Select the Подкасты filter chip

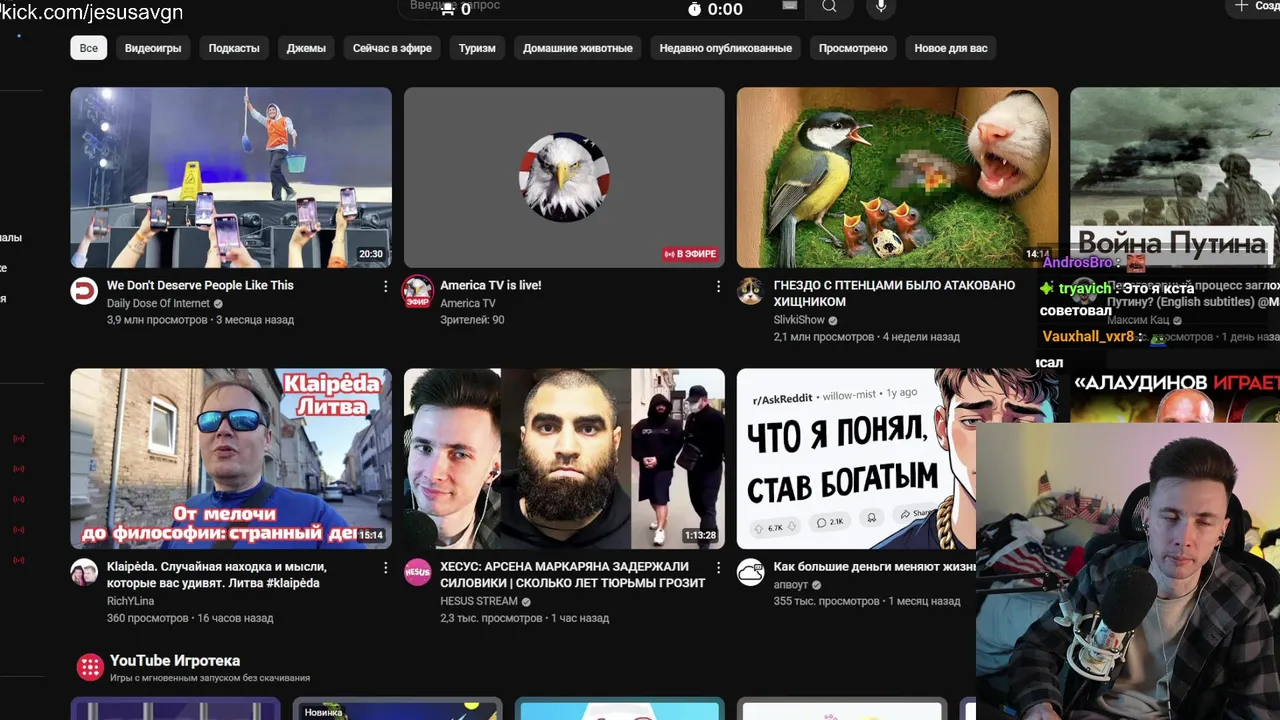pos(234,48)
